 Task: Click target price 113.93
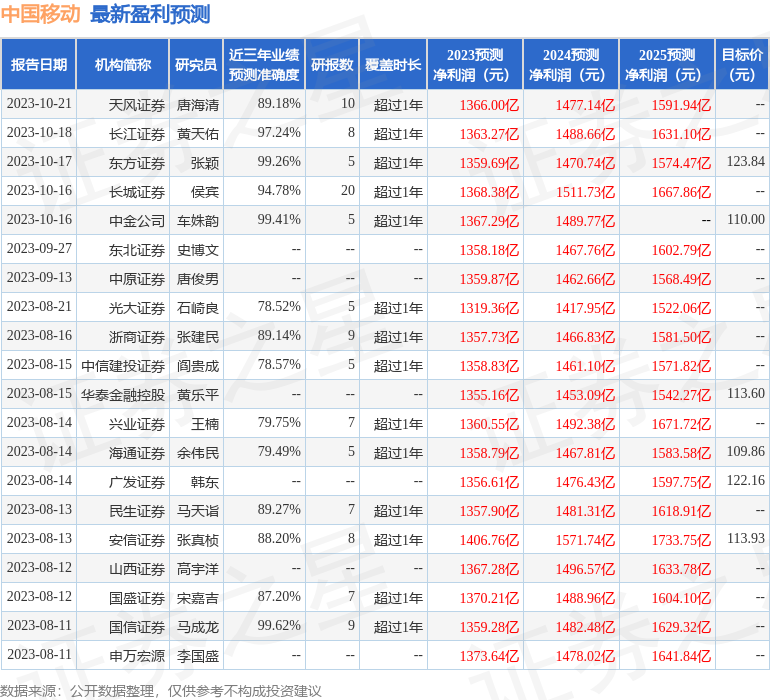tap(745, 538)
